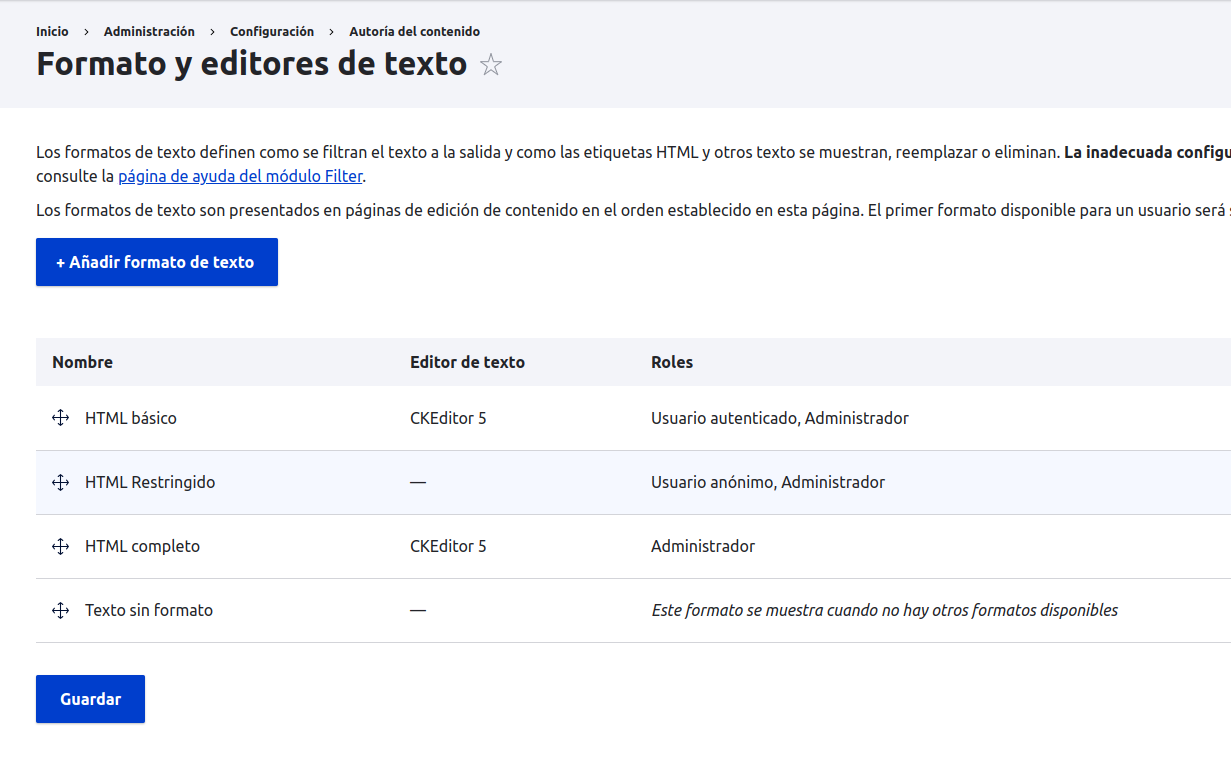Open the Autoría del contenido breadcrumb link
Image resolution: width=1231 pixels, height=776 pixels.
point(414,32)
